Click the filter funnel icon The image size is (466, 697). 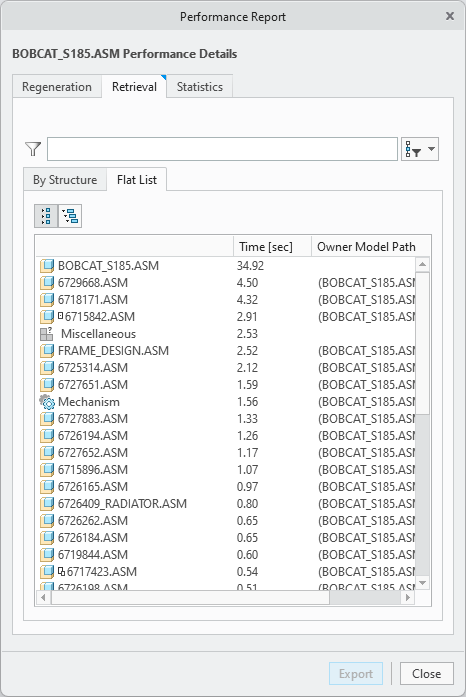pyautogui.click(x=33, y=149)
